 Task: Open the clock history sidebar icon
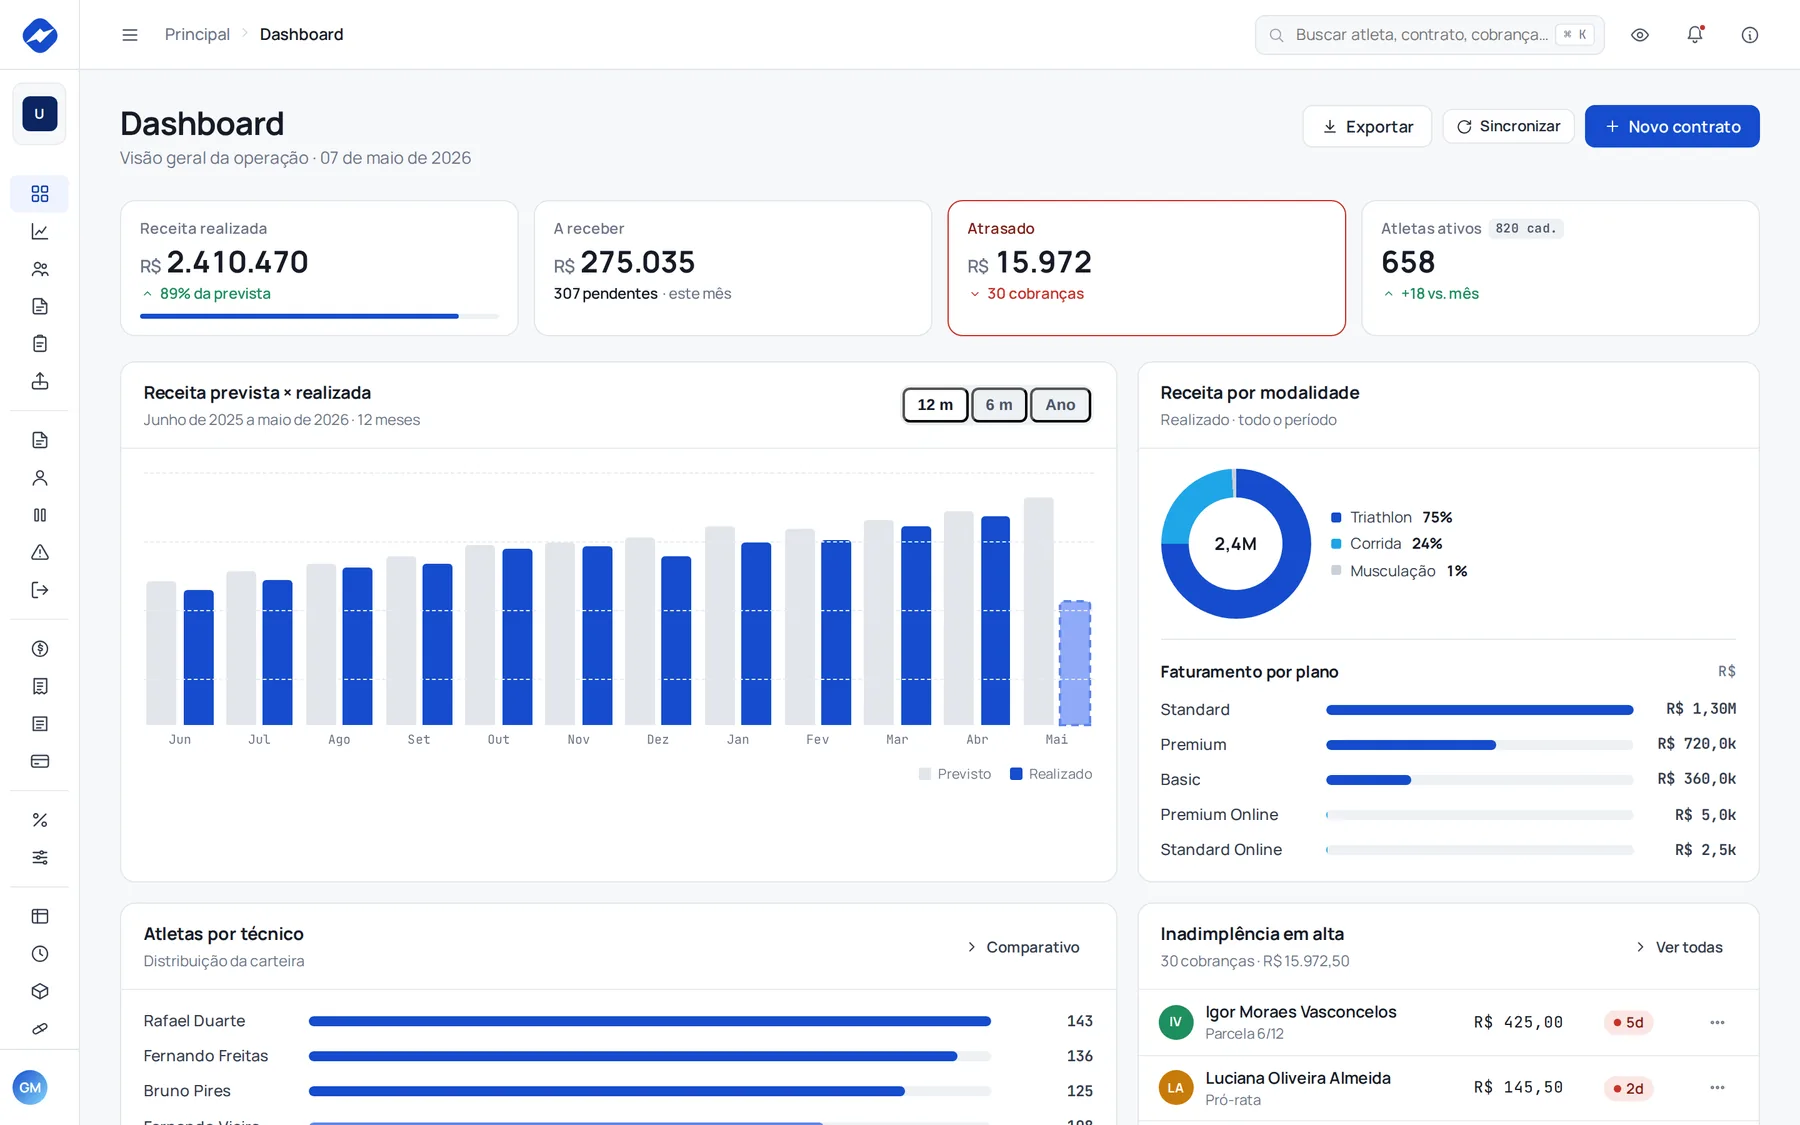tap(40, 954)
